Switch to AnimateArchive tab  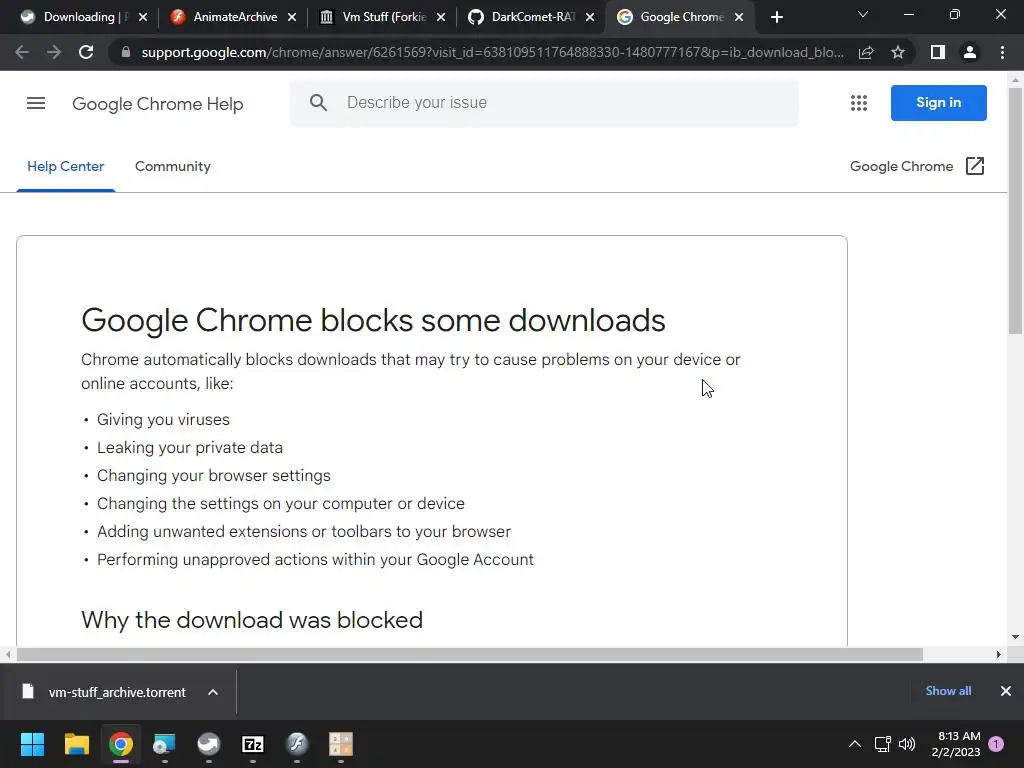click(233, 17)
